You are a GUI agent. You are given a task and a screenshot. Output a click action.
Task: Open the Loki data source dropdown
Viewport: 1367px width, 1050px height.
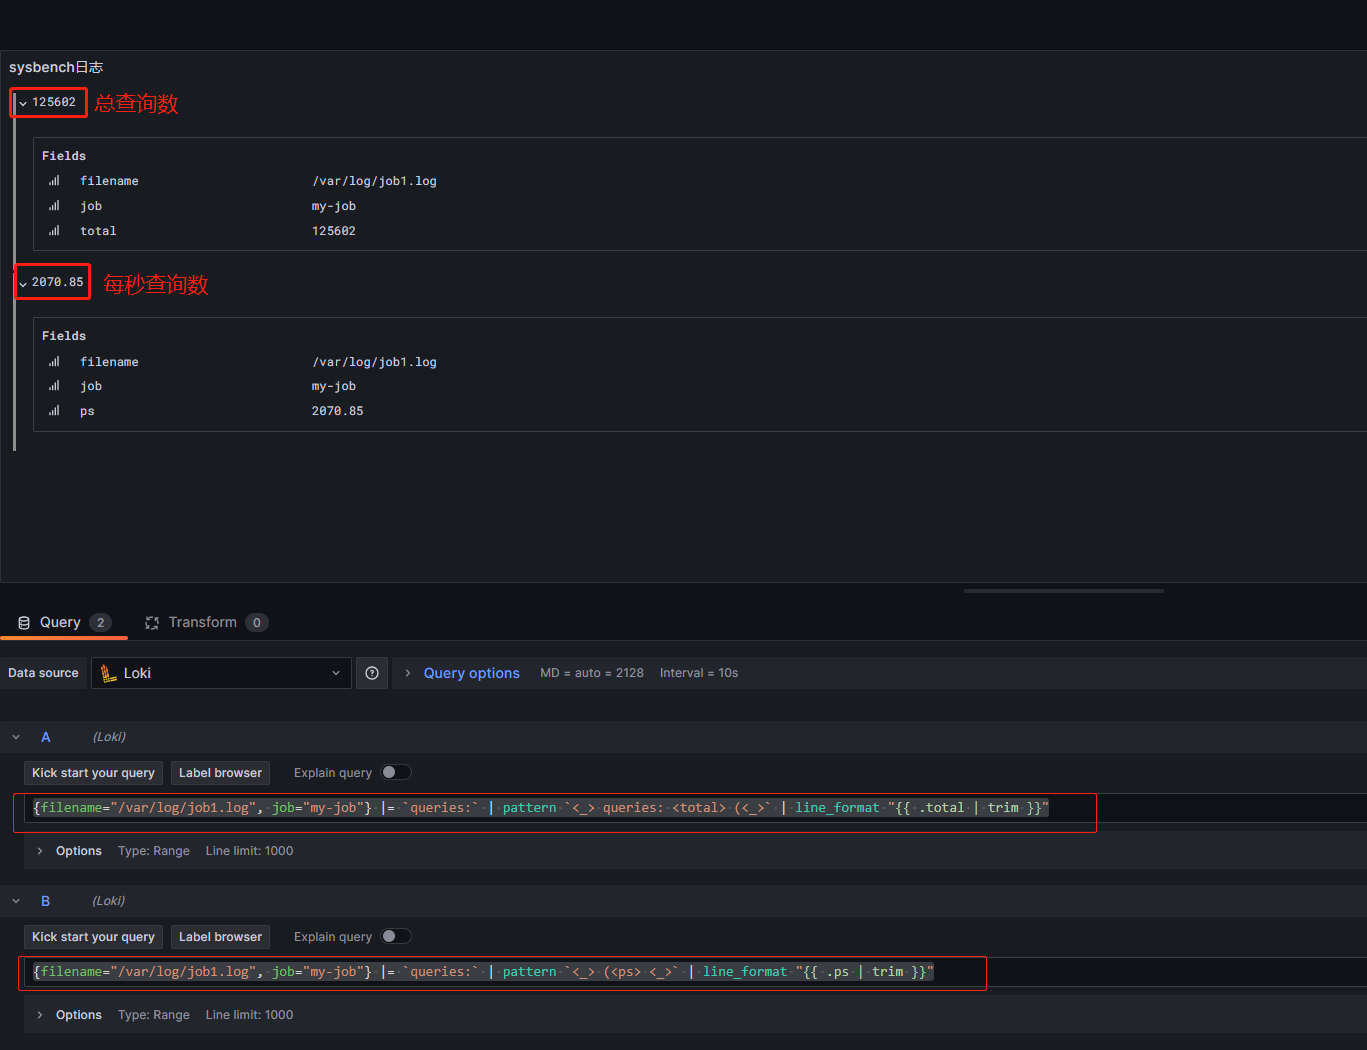pyautogui.click(x=221, y=673)
